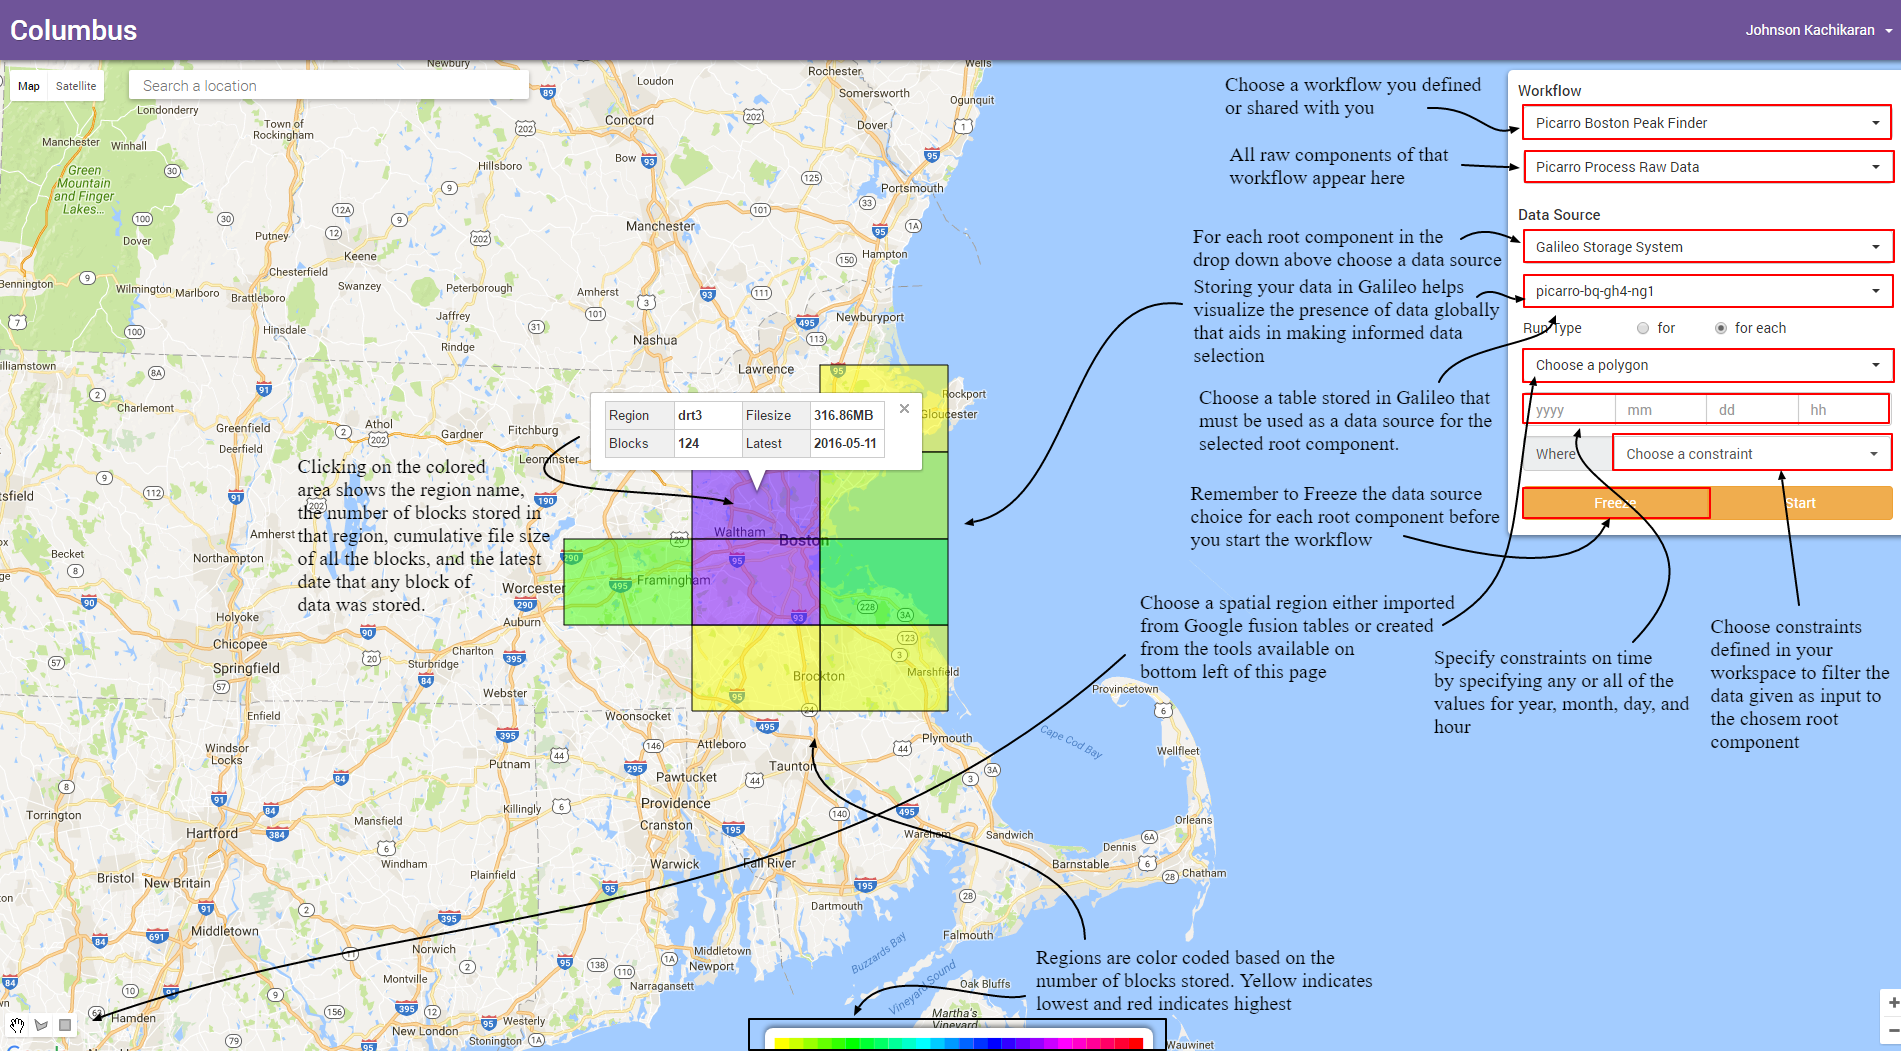This screenshot has width=1901, height=1051.
Task: Click the Columbus app title
Action: pos(74,30)
